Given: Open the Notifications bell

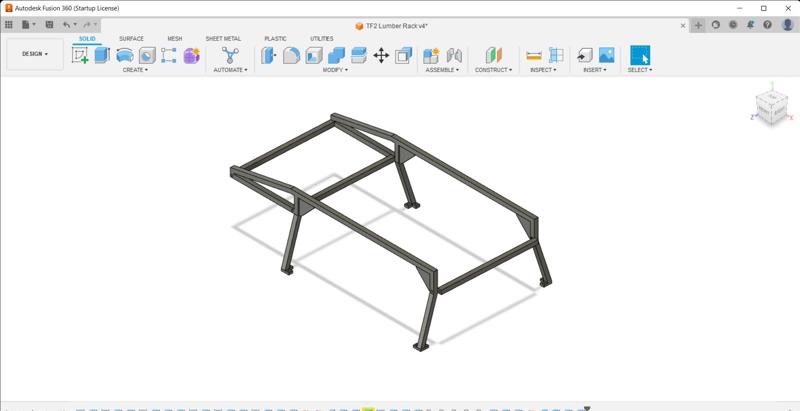Looking at the screenshot, I should click(x=751, y=24).
